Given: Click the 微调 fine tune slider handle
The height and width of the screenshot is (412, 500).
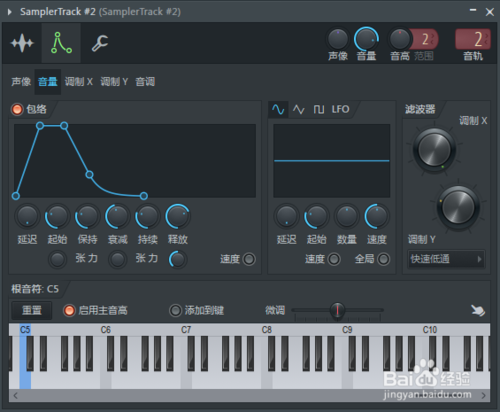Looking at the screenshot, I should (337, 310).
